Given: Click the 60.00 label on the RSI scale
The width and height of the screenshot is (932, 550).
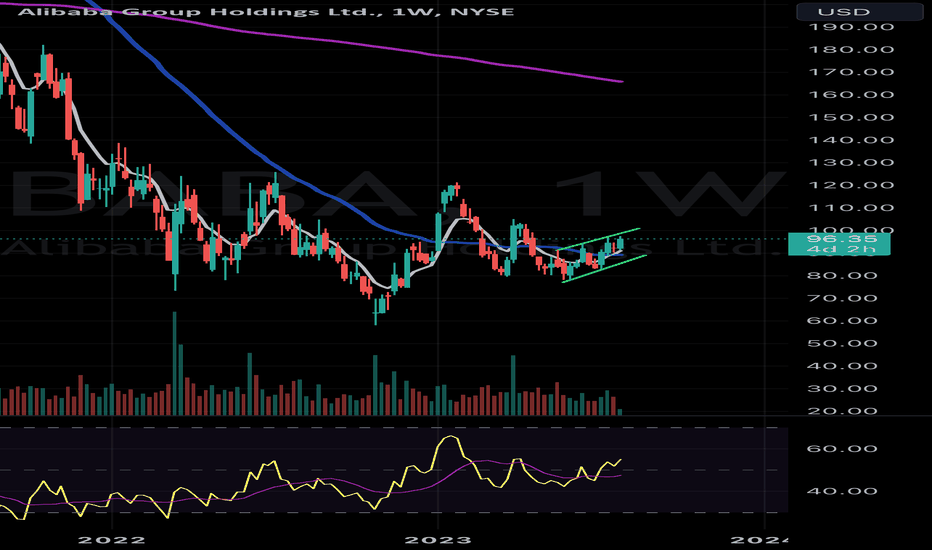Looking at the screenshot, I should (x=842, y=448).
